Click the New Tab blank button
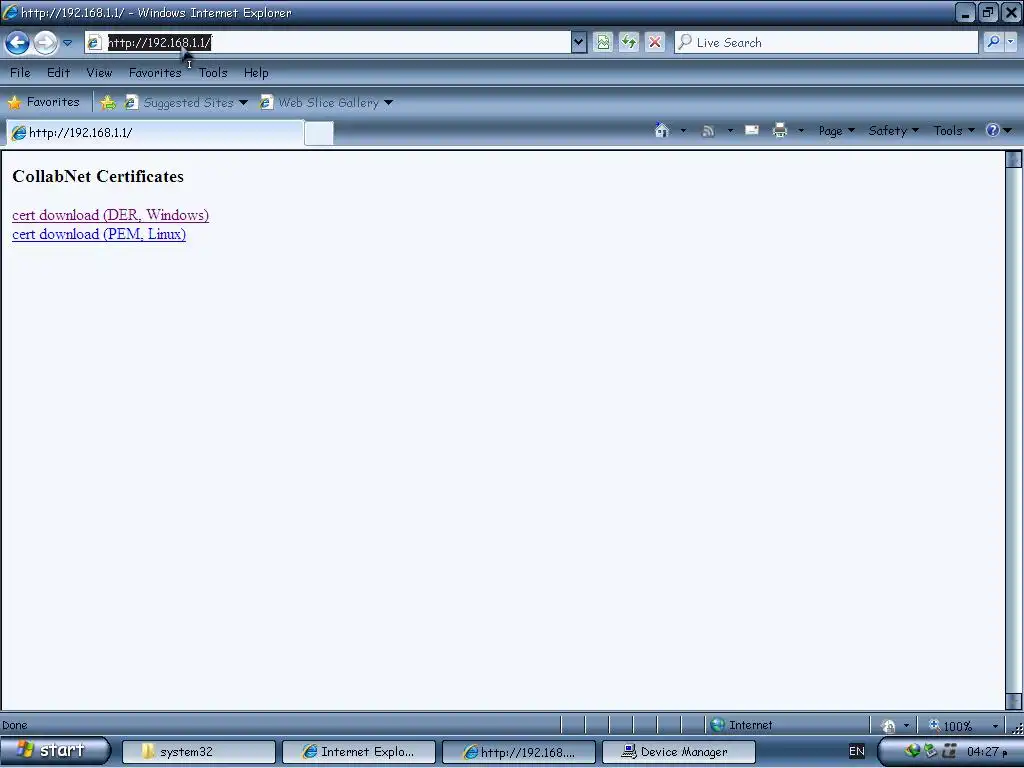 pyautogui.click(x=319, y=133)
